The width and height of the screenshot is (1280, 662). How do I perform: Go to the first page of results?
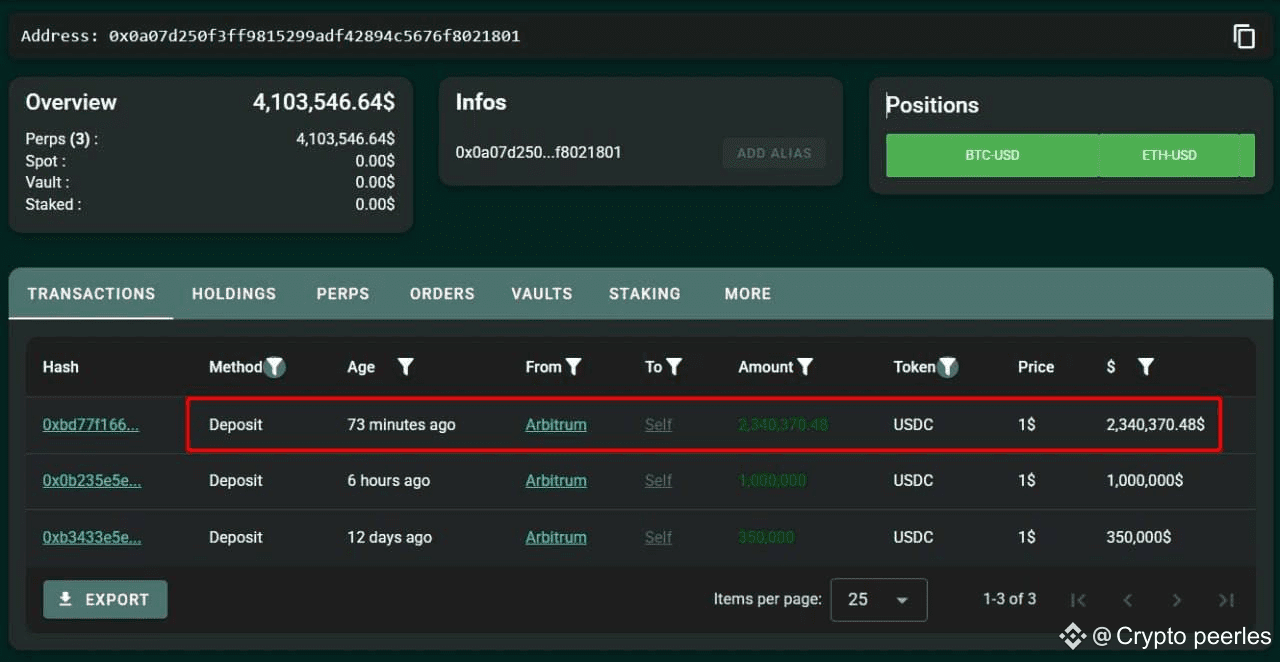tap(1078, 600)
